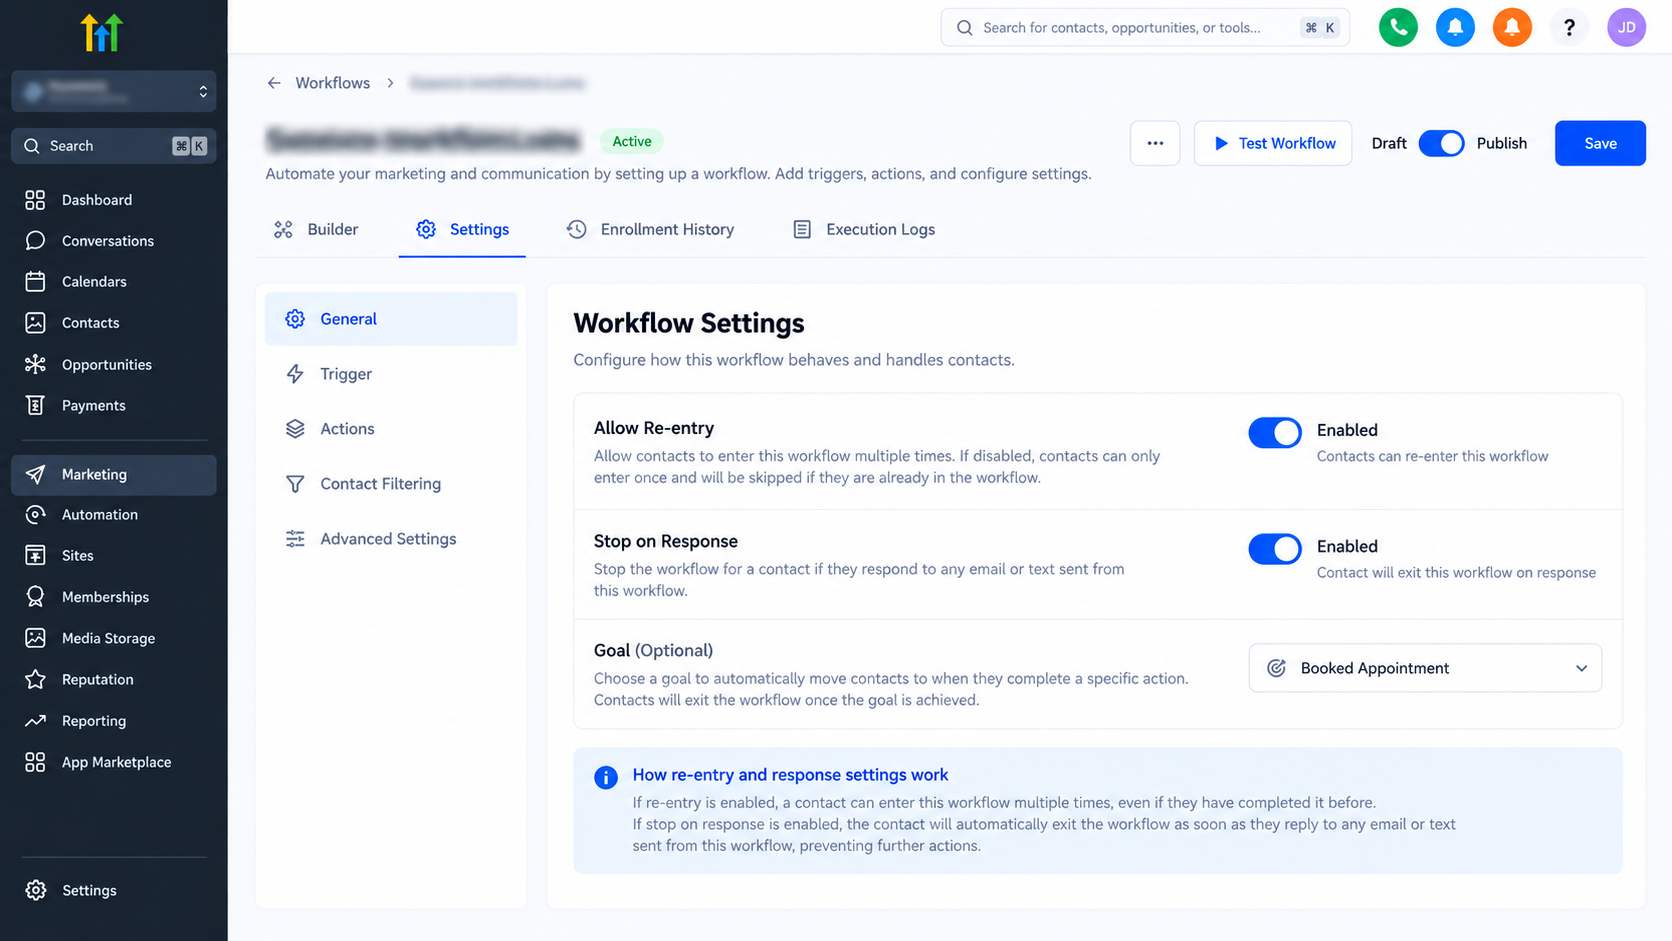Click the Goal (Optional) label

coord(653,650)
